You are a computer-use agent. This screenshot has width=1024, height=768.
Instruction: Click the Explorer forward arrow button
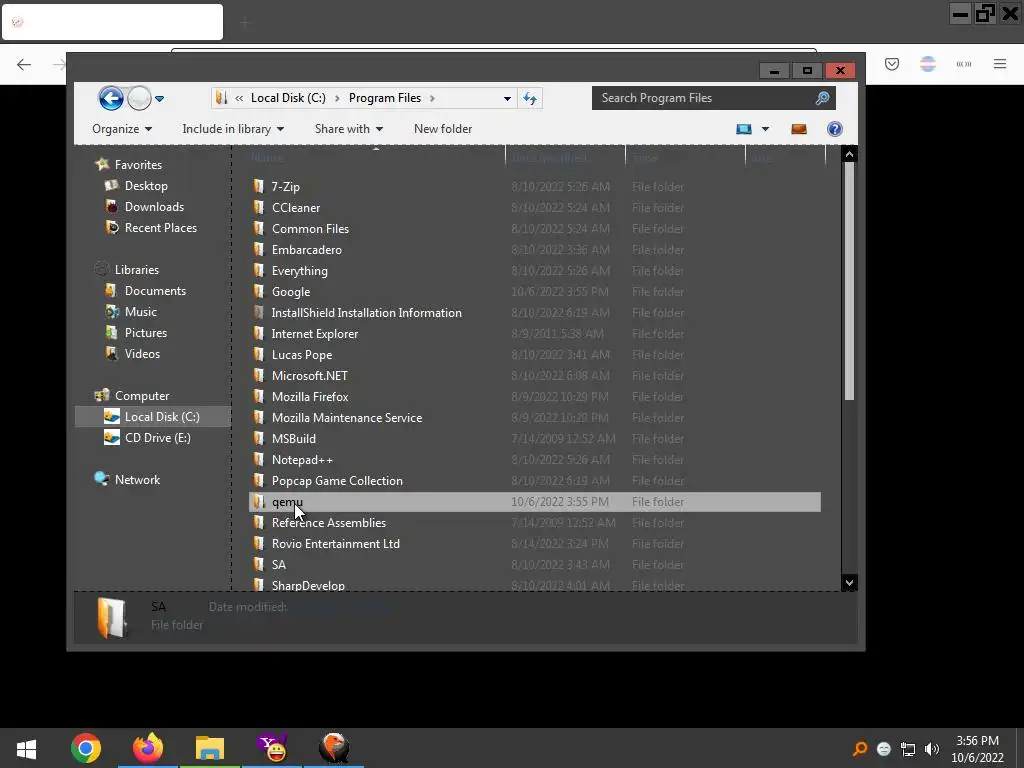click(x=139, y=99)
